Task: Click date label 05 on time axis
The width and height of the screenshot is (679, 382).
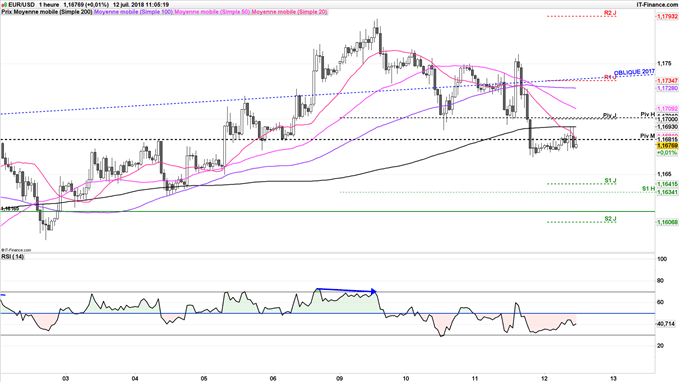Action: coord(204,378)
